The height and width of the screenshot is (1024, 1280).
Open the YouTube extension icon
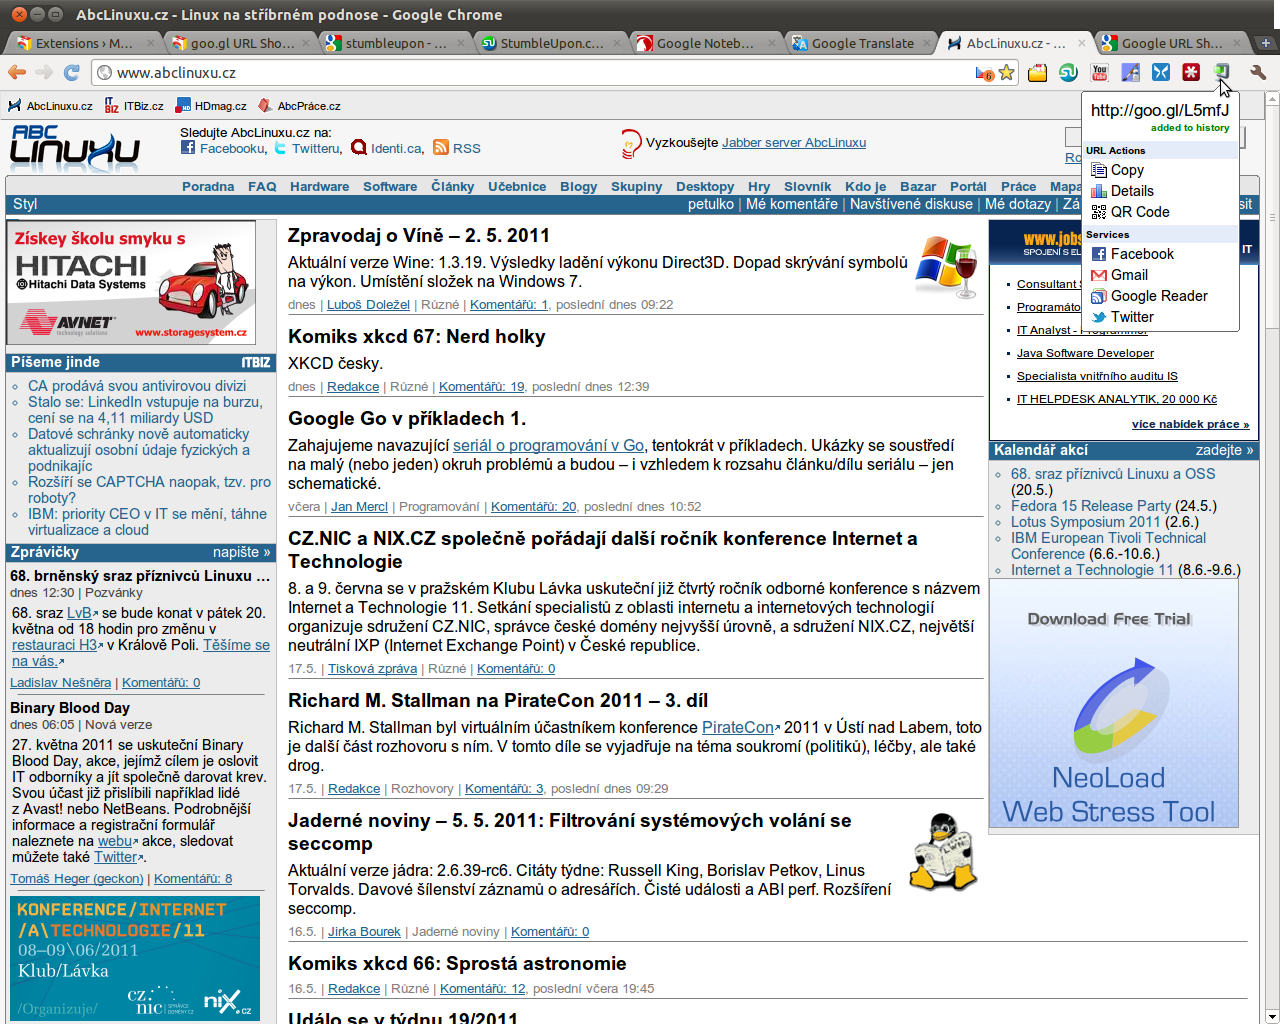tap(1100, 72)
